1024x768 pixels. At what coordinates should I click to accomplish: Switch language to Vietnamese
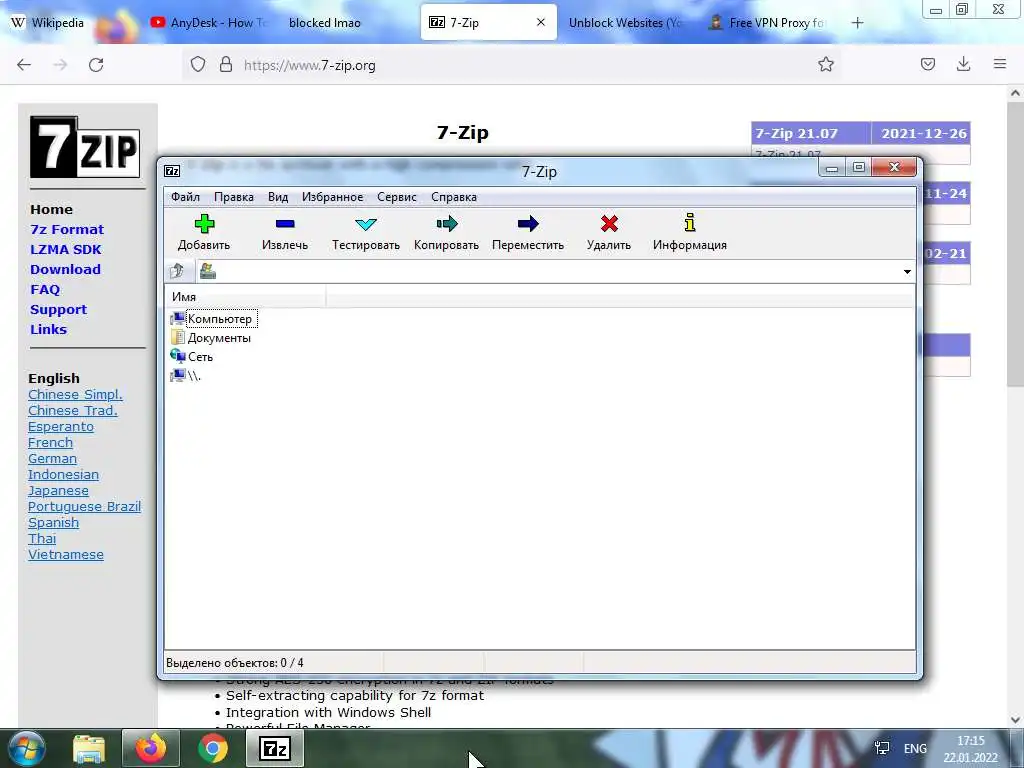[65, 554]
